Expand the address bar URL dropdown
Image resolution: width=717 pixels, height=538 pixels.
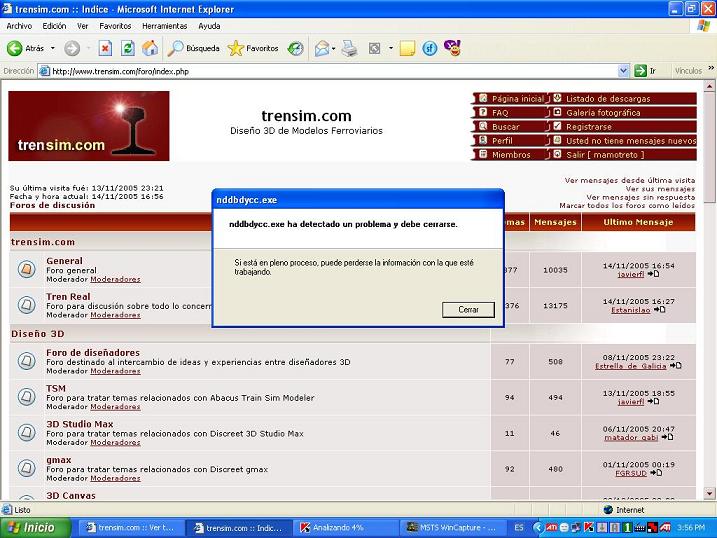pyautogui.click(x=623, y=71)
